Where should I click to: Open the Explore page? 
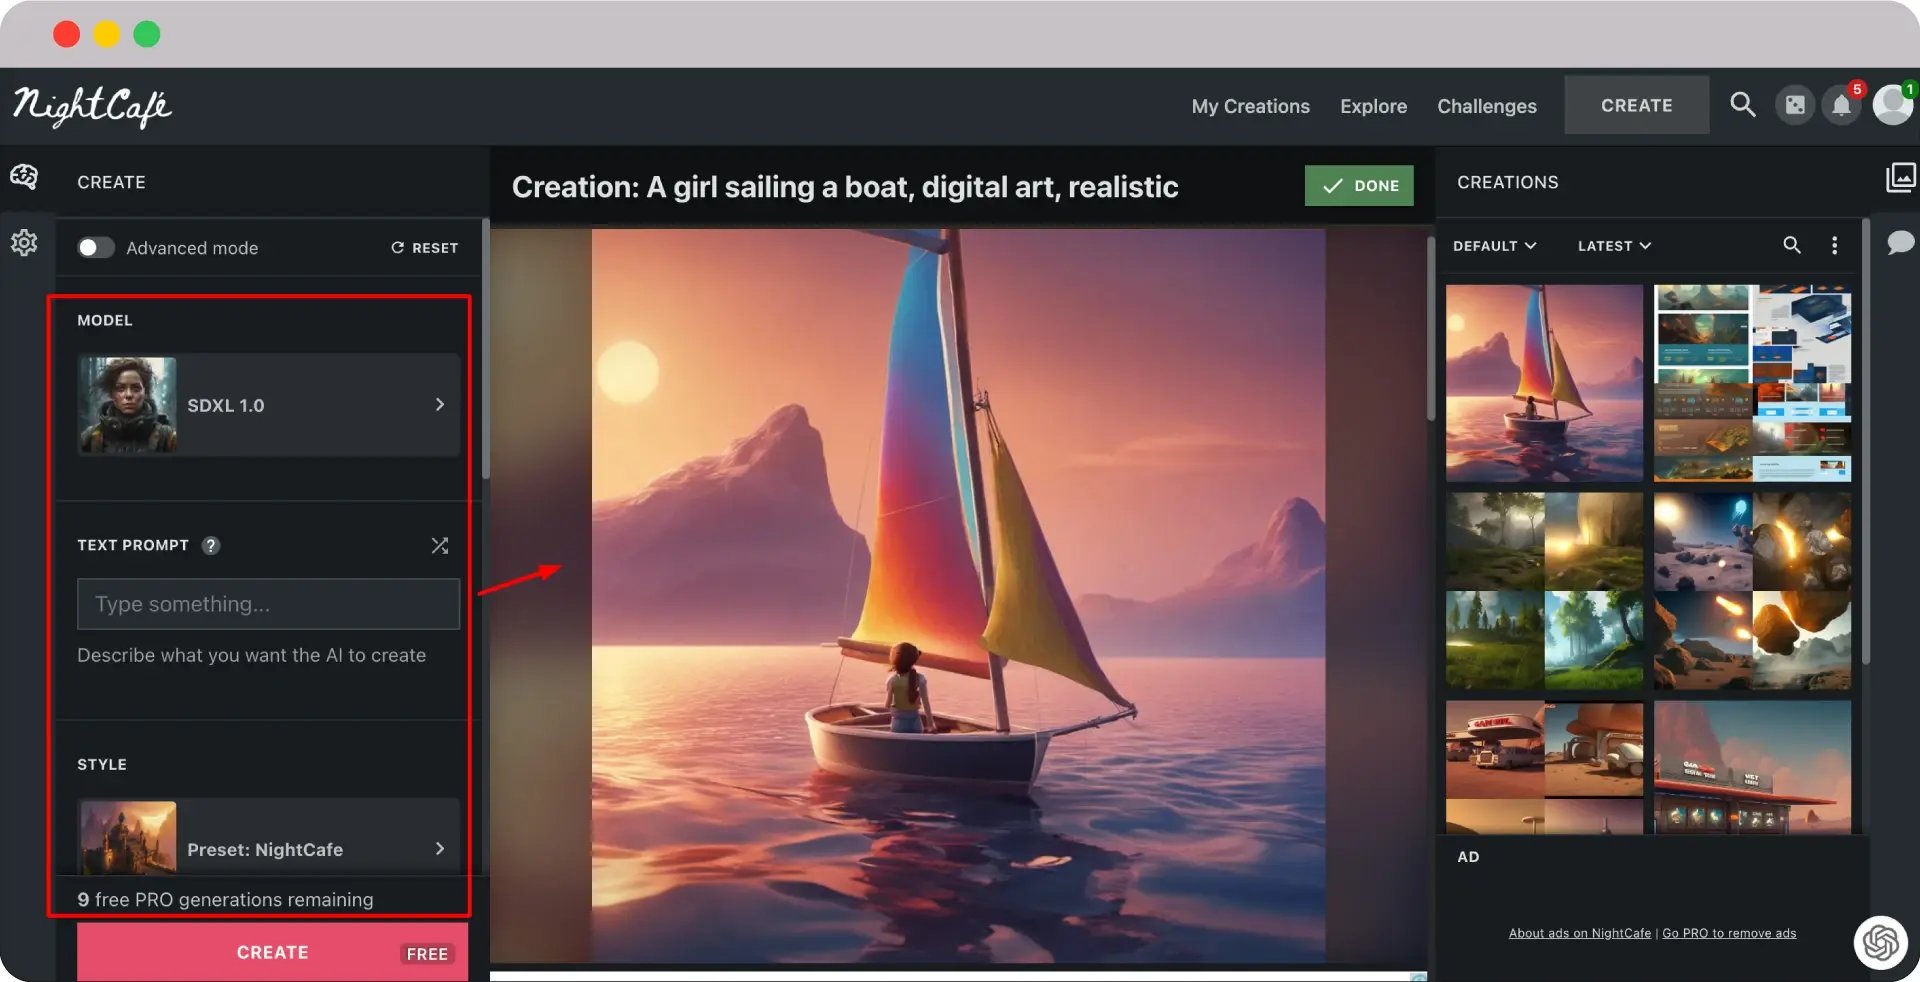[1373, 106]
